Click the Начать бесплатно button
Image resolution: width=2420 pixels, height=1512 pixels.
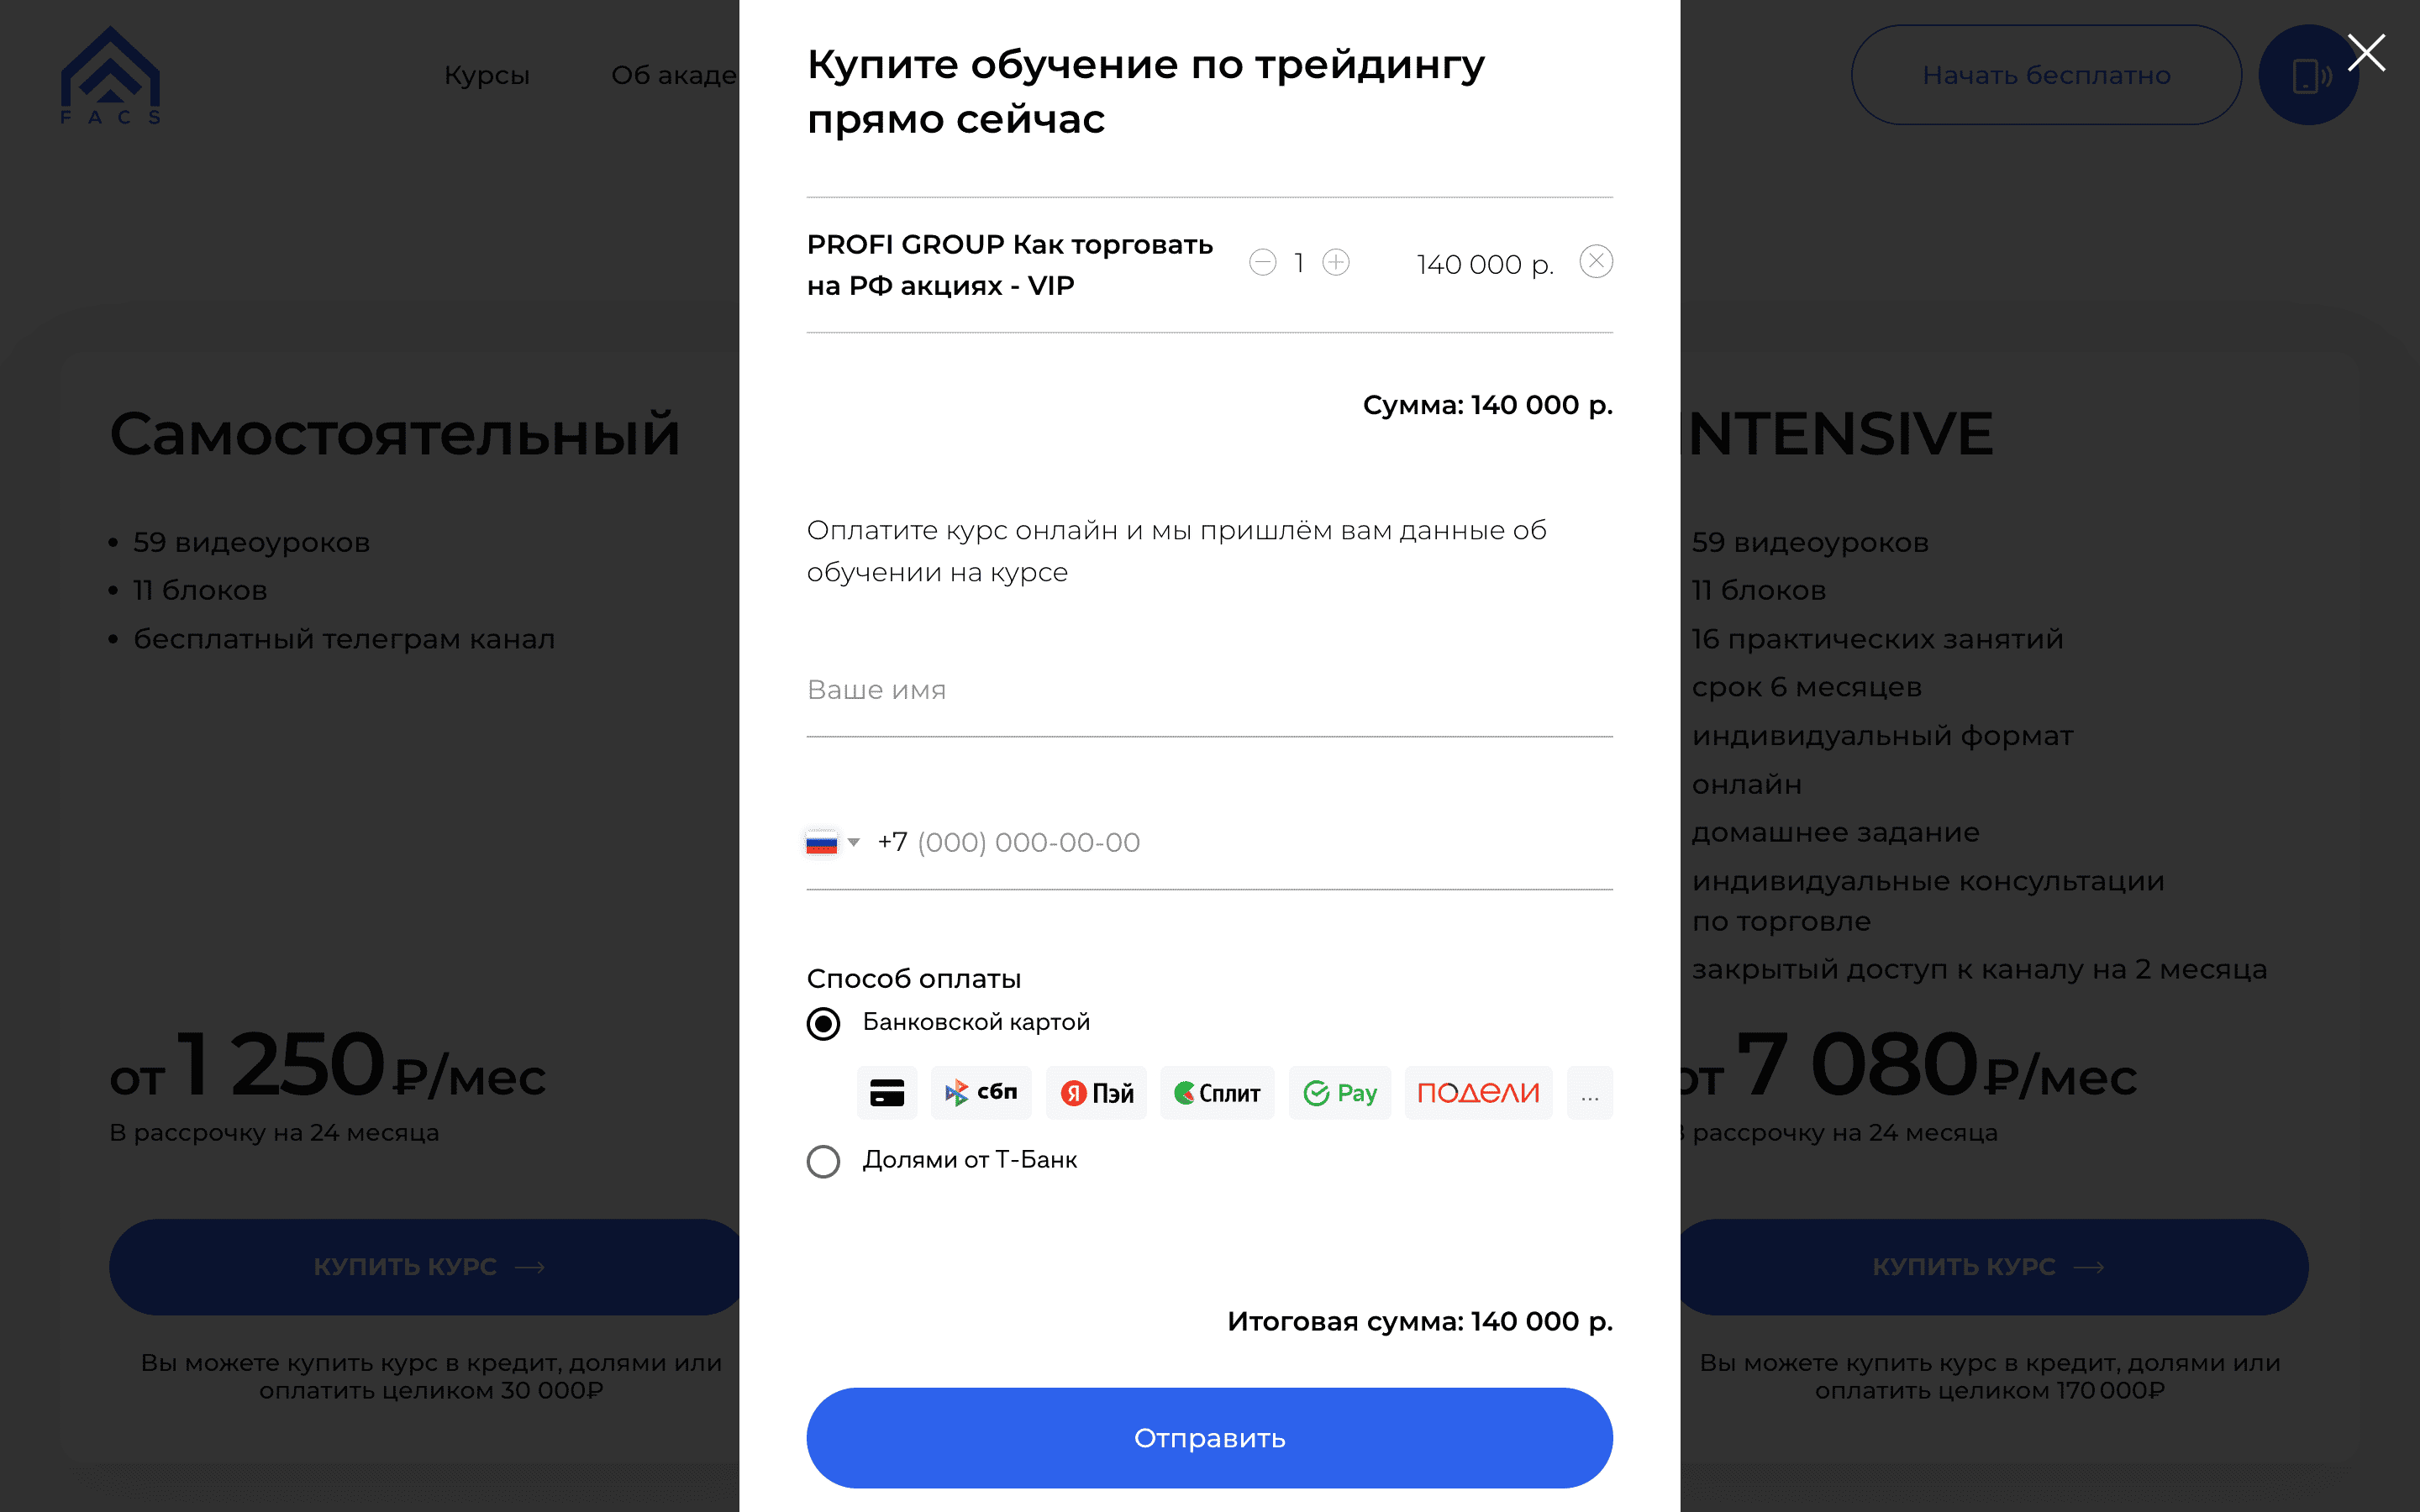2045,75
